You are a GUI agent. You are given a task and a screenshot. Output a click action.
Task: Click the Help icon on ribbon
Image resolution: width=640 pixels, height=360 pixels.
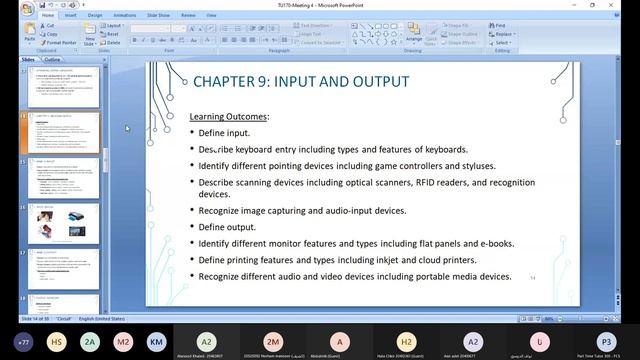point(617,15)
